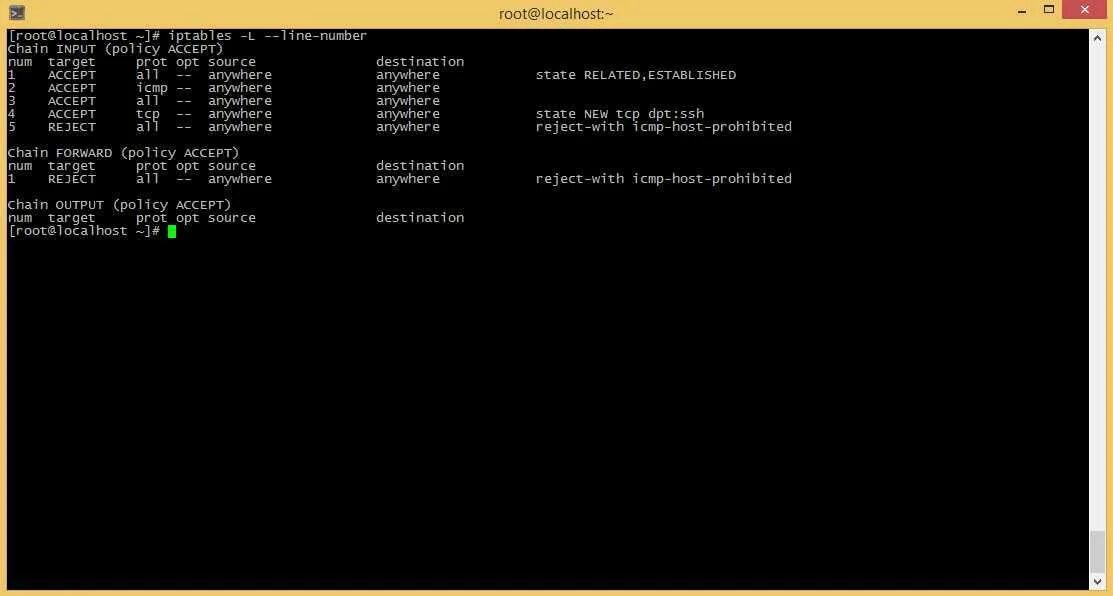Viewport: 1113px width, 596px height.
Task: Click the root@localhost:~ window title
Action: tap(556, 13)
